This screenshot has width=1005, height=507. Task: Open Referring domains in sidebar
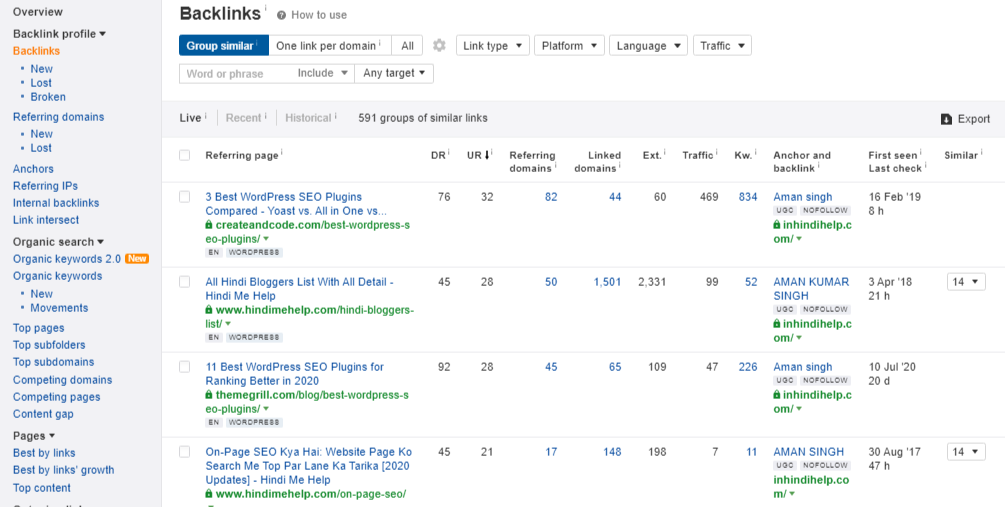coord(58,117)
